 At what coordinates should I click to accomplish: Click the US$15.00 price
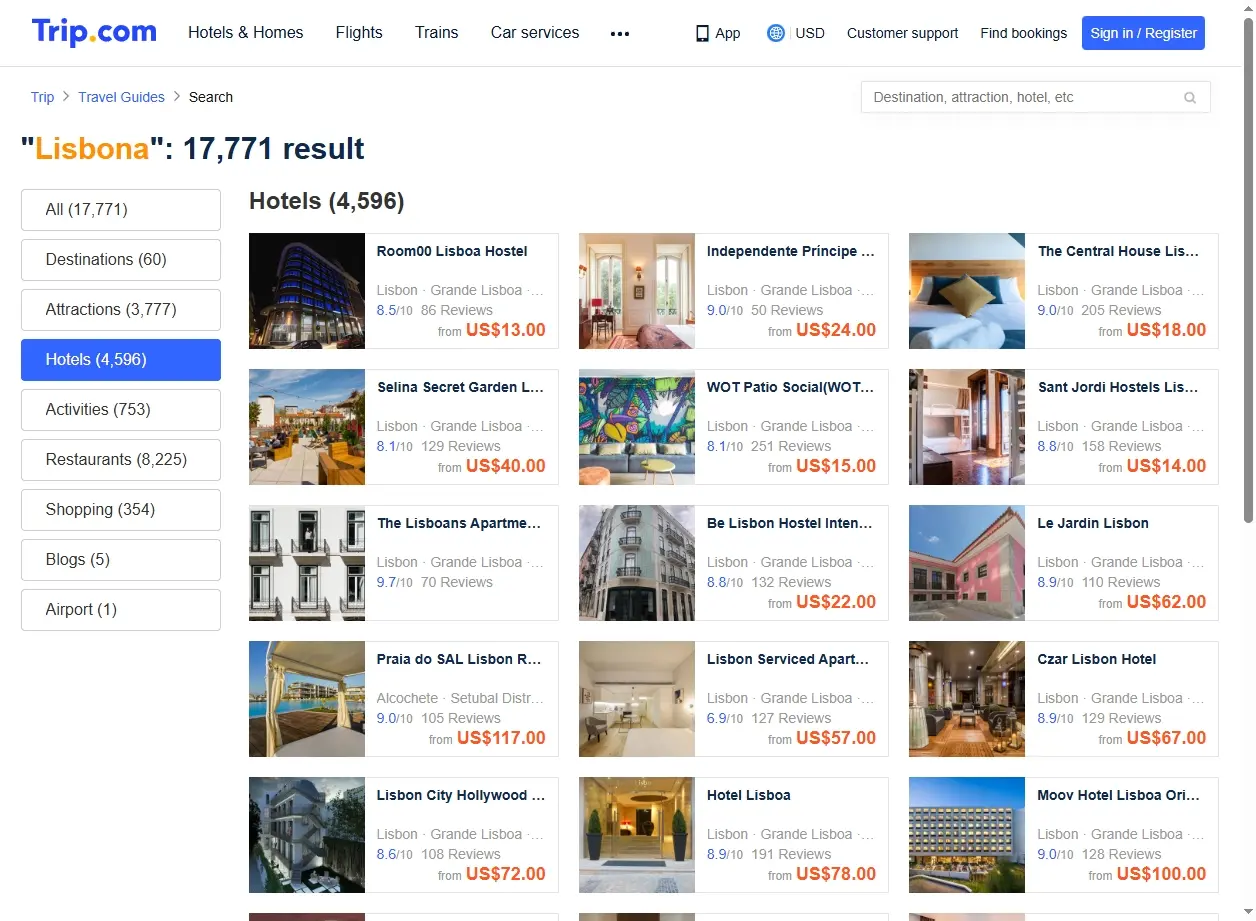click(x=836, y=466)
